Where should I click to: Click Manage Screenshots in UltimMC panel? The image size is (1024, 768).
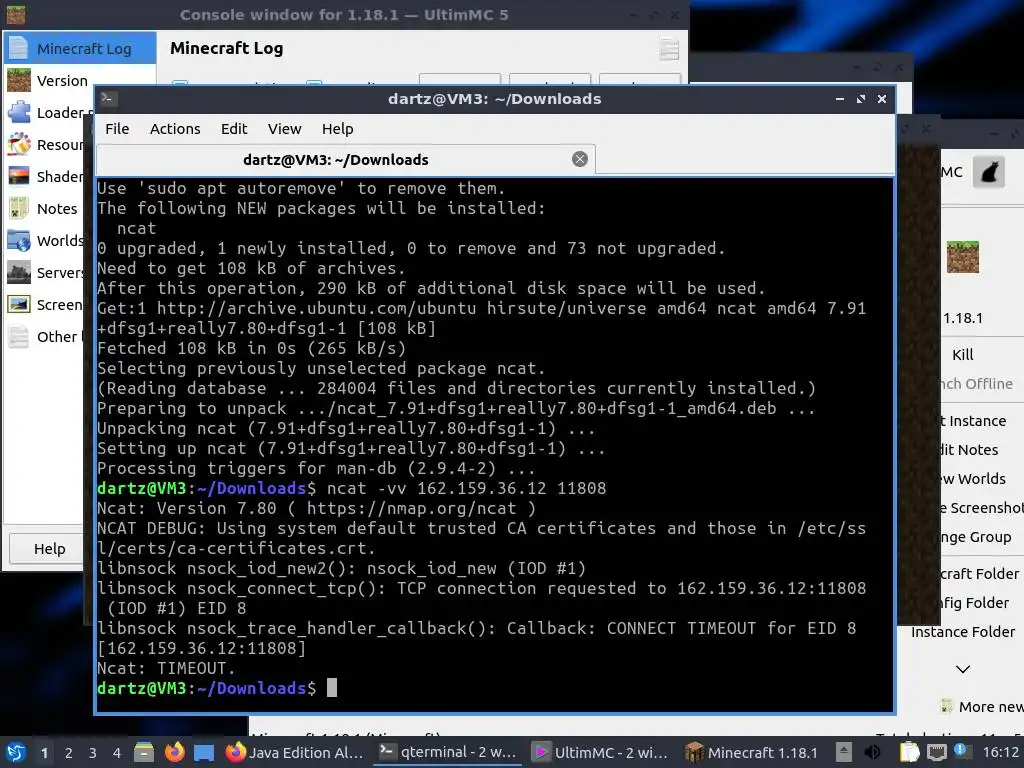pyautogui.click(x=982, y=508)
